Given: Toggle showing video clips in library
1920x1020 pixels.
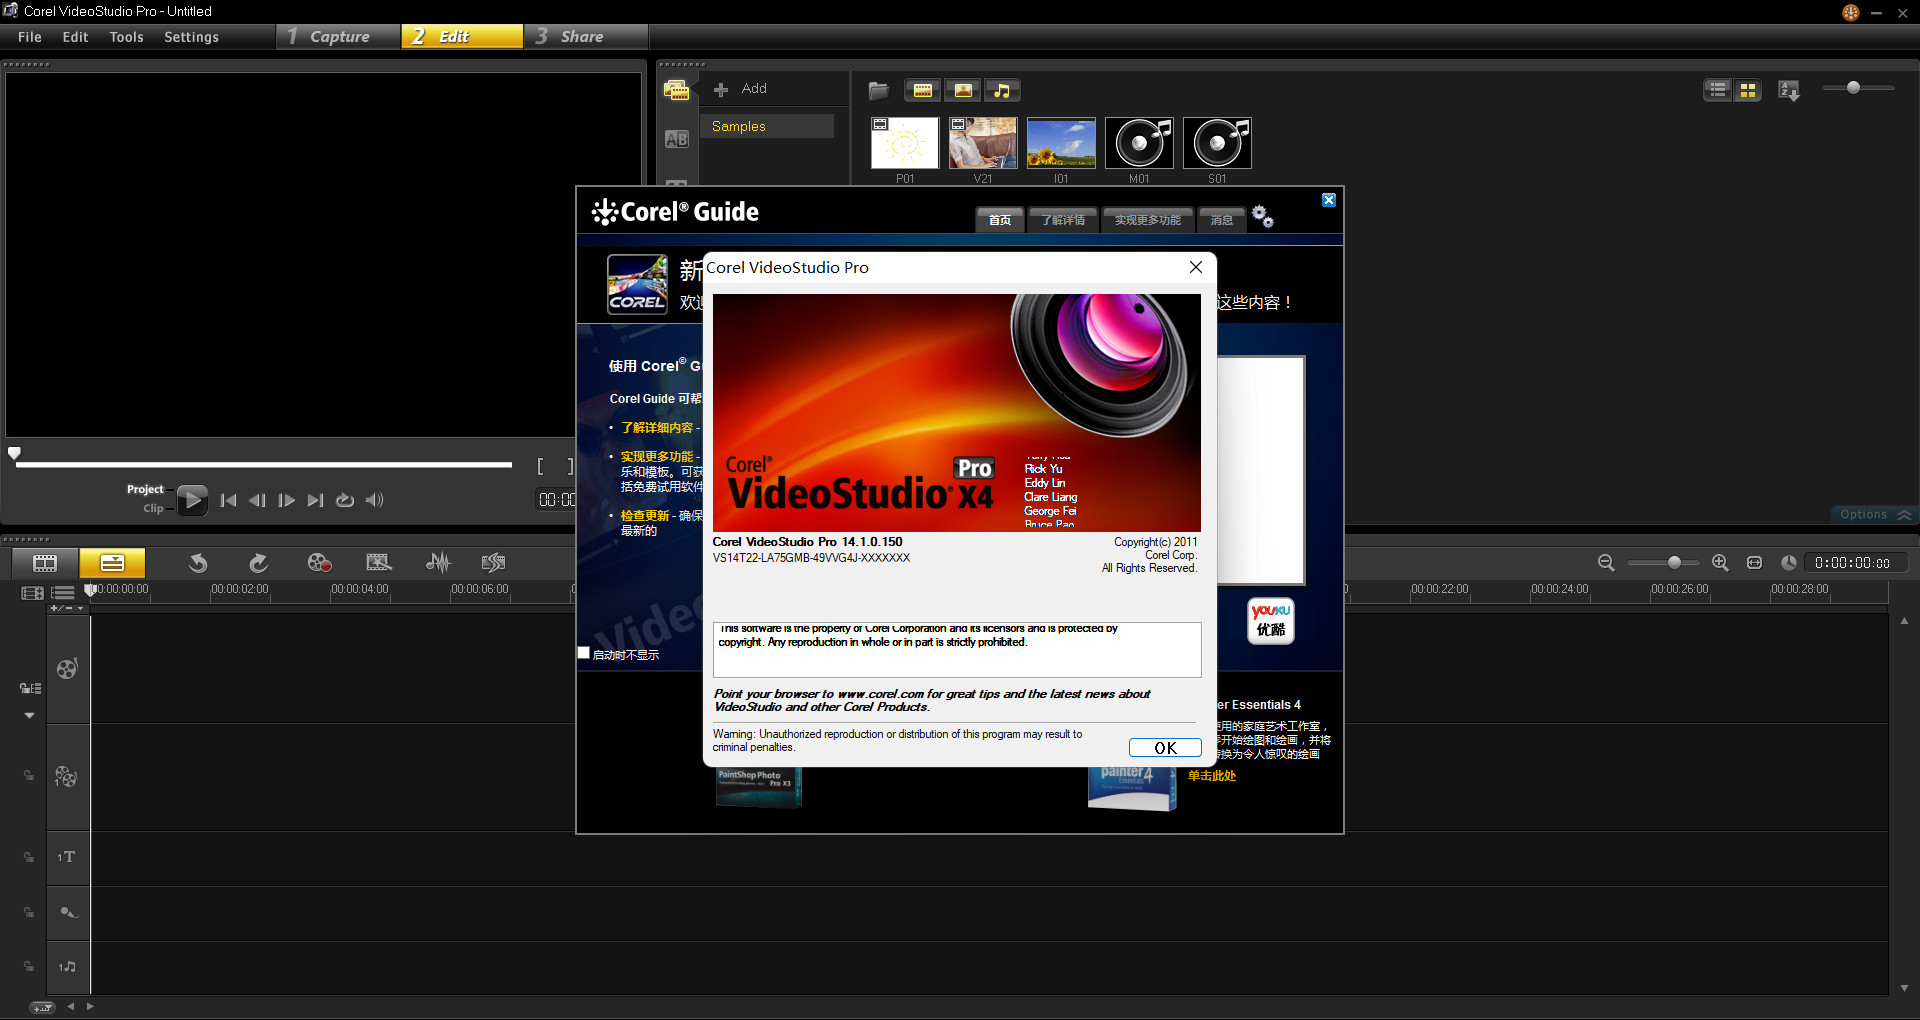Looking at the screenshot, I should [x=923, y=90].
